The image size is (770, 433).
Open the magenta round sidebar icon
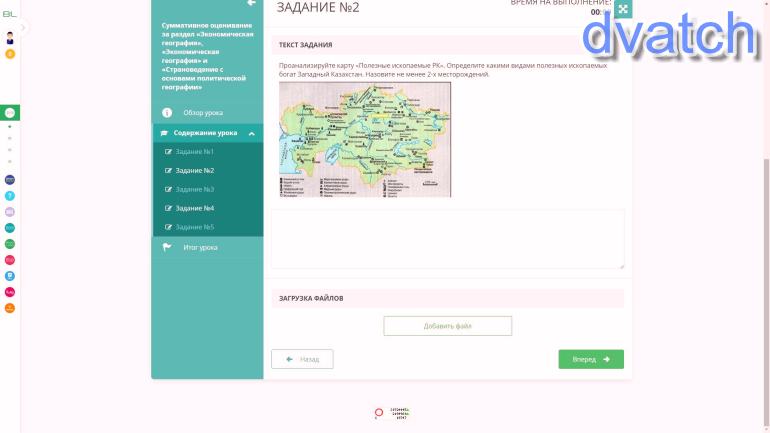click(x=10, y=292)
